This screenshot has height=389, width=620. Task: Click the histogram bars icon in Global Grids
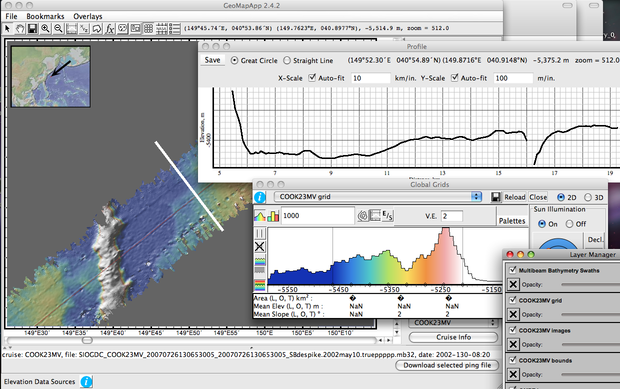point(273,216)
